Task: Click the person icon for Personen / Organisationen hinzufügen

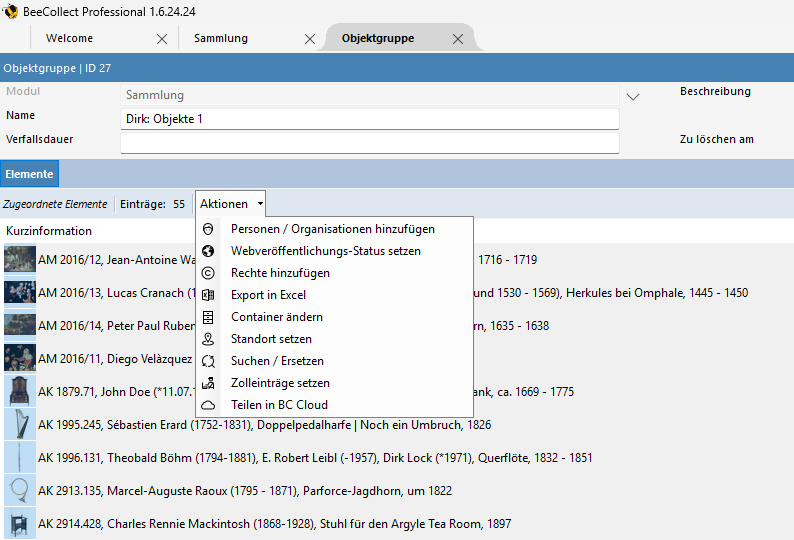Action: [209, 229]
